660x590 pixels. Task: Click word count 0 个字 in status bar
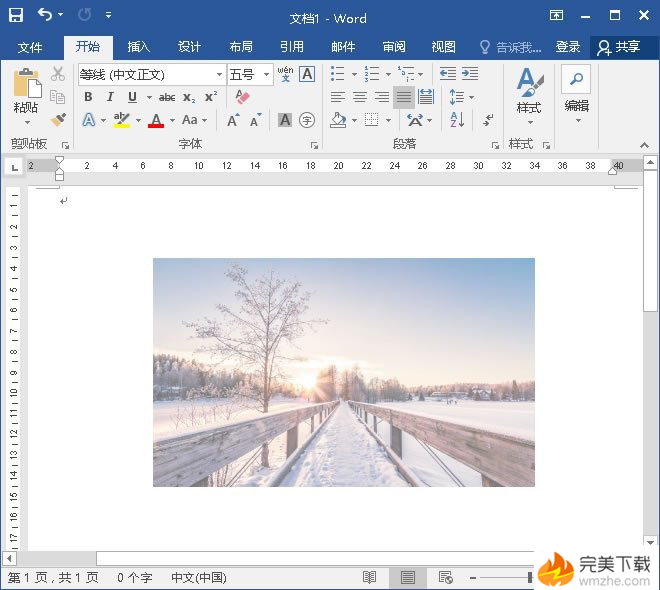pos(135,577)
